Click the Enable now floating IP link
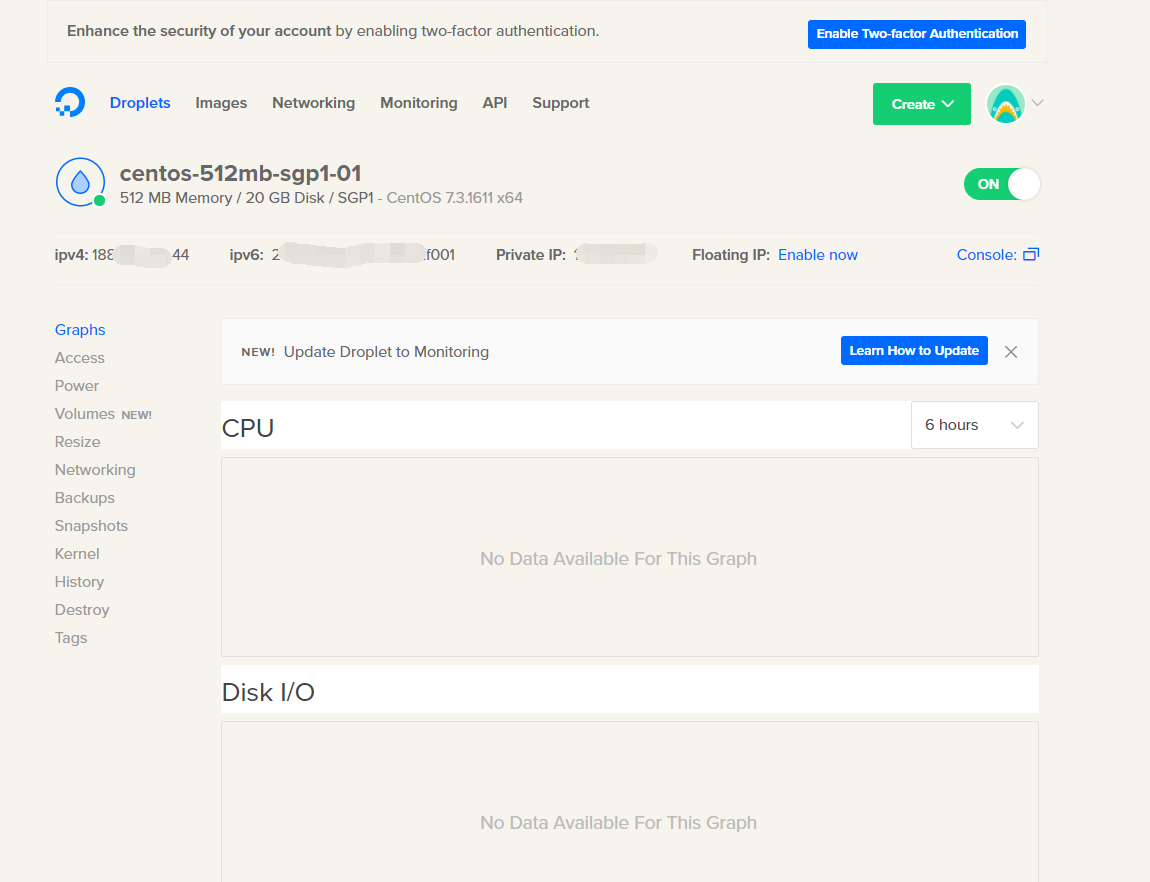This screenshot has height=882, width=1150. tap(818, 255)
